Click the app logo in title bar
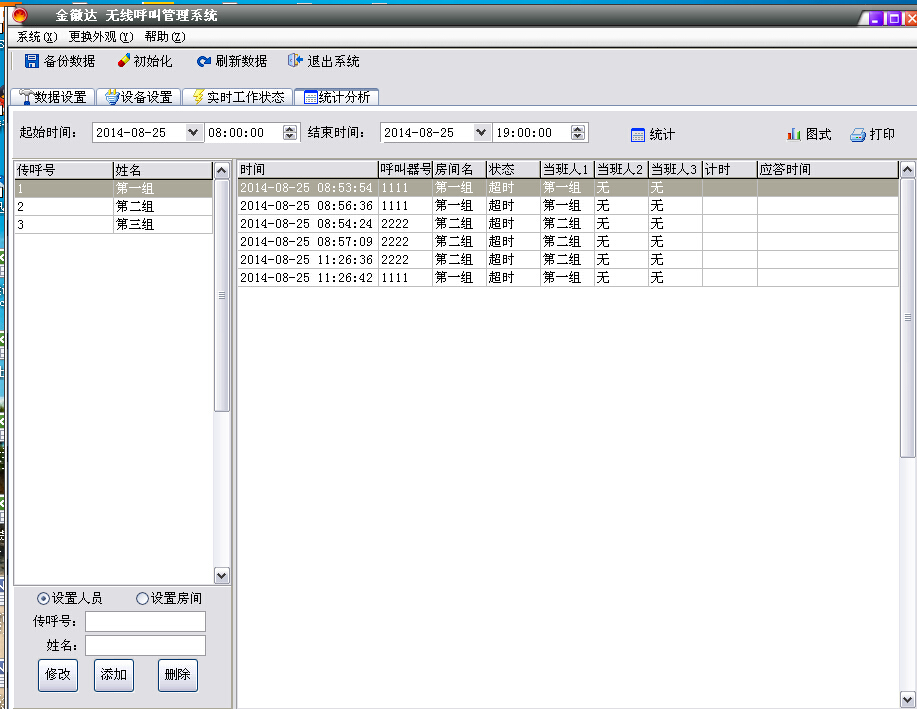The height and width of the screenshot is (709, 917). tap(20, 15)
